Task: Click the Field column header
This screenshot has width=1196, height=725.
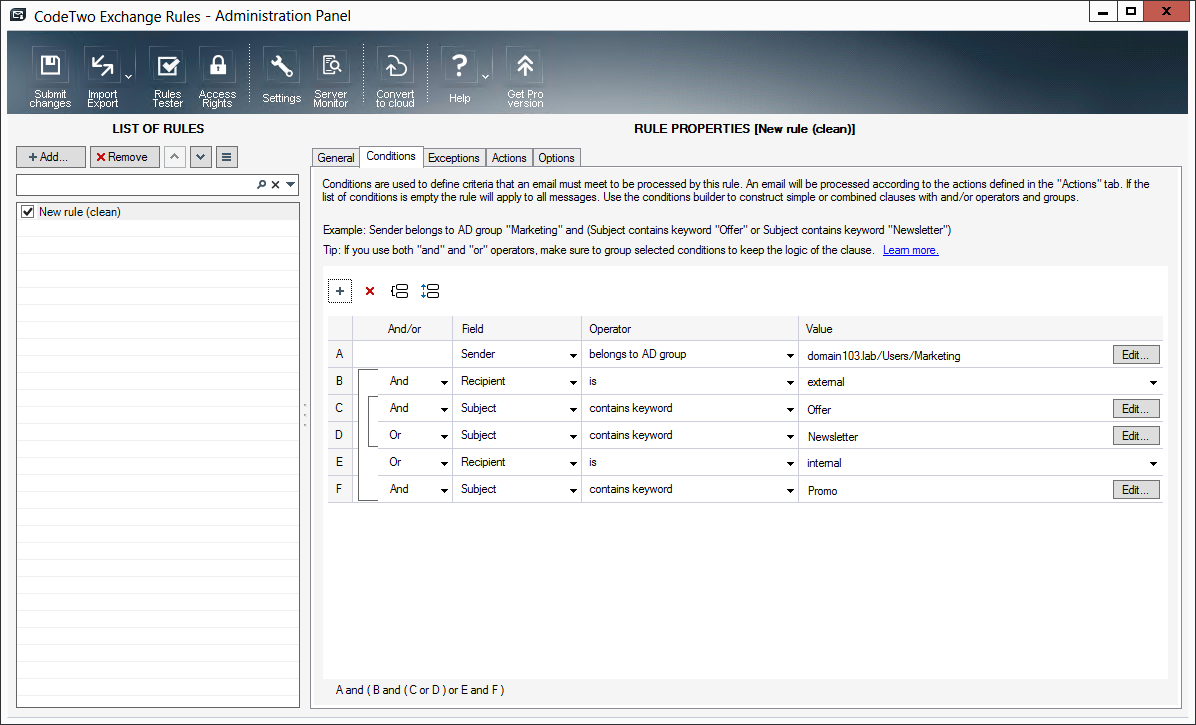Action: (517, 329)
